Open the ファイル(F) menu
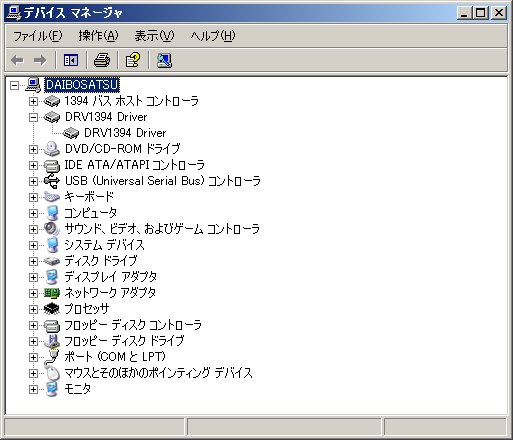The image size is (513, 440). click(37, 36)
